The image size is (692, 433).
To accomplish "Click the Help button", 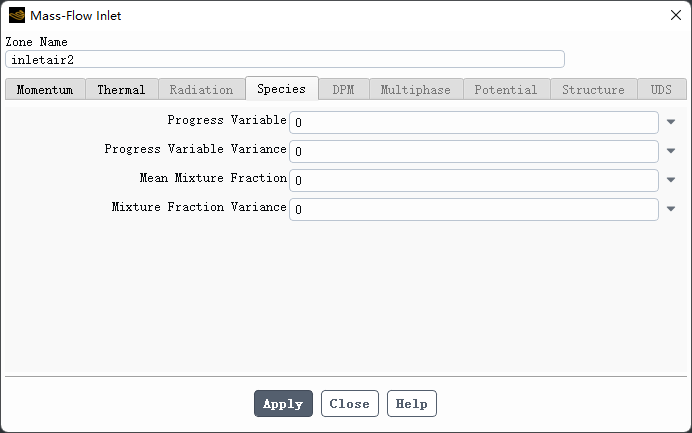I will [x=411, y=404].
